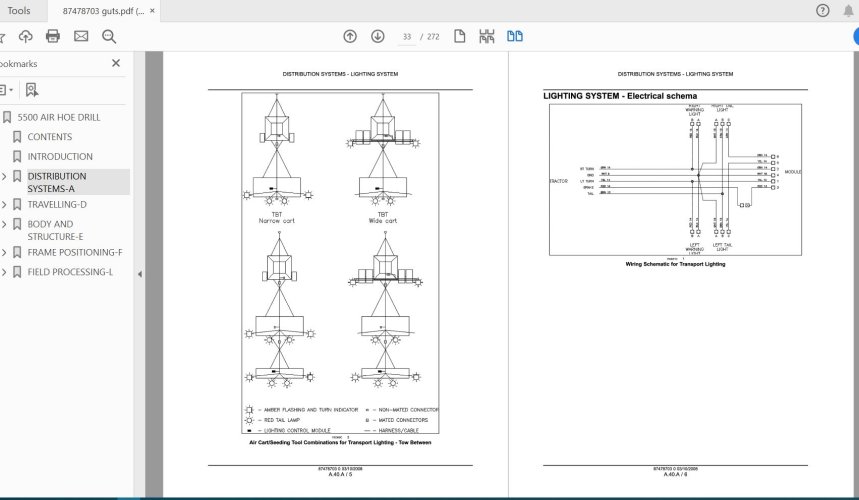Image resolution: width=859 pixels, height=500 pixels.
Task: Open the Tools tab
Action: [x=18, y=11]
